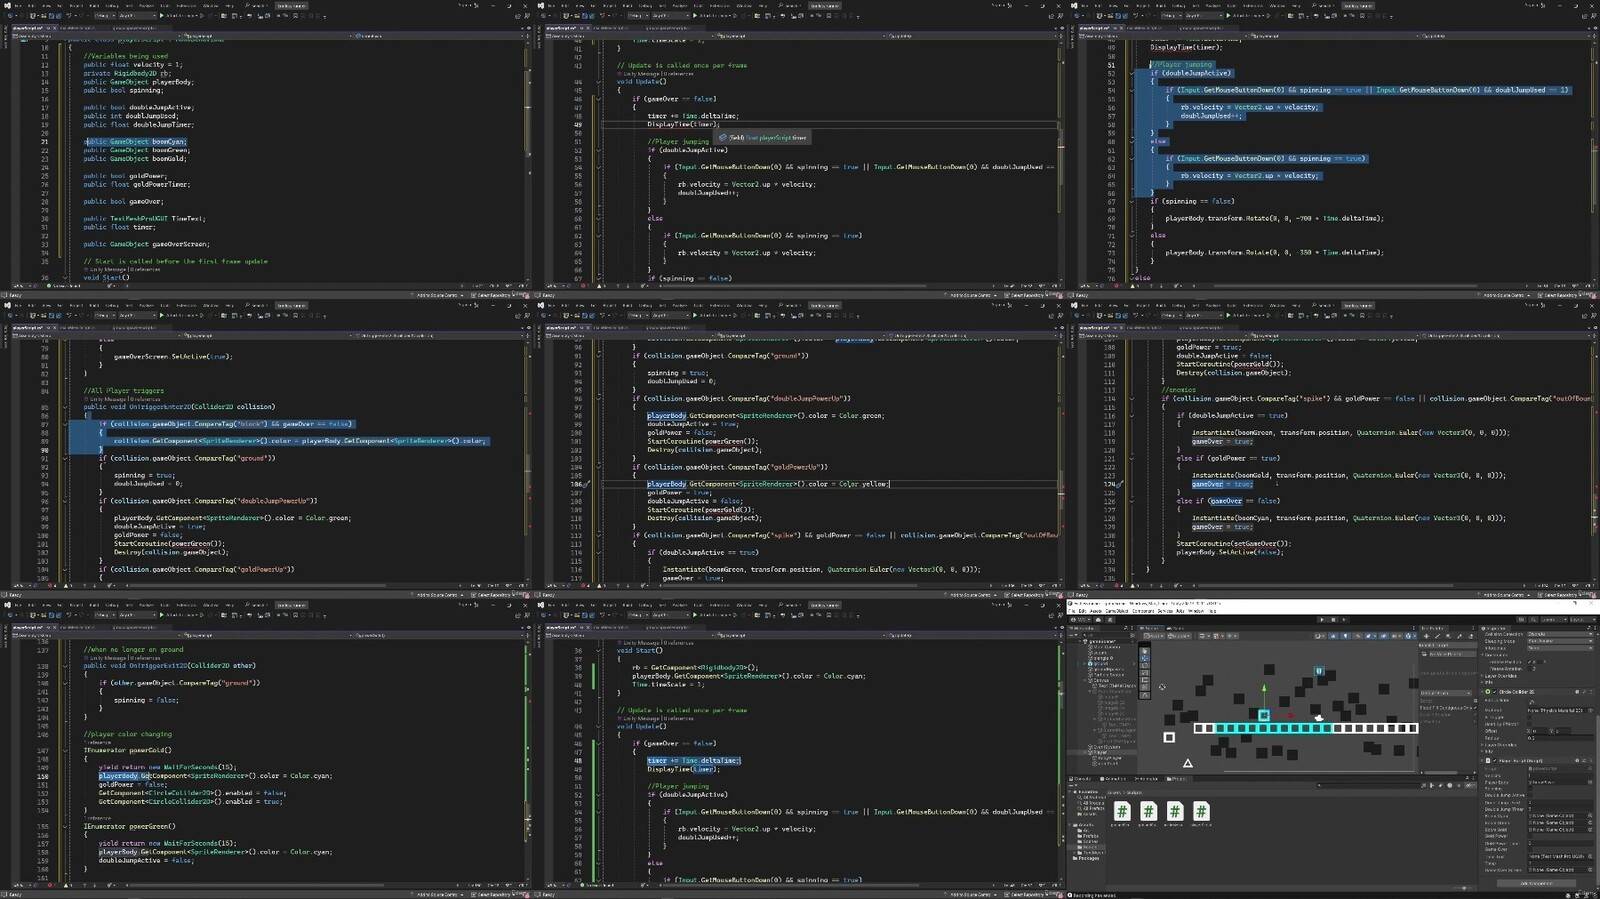Click the white triangle object in Scene view

[x=1188, y=763]
